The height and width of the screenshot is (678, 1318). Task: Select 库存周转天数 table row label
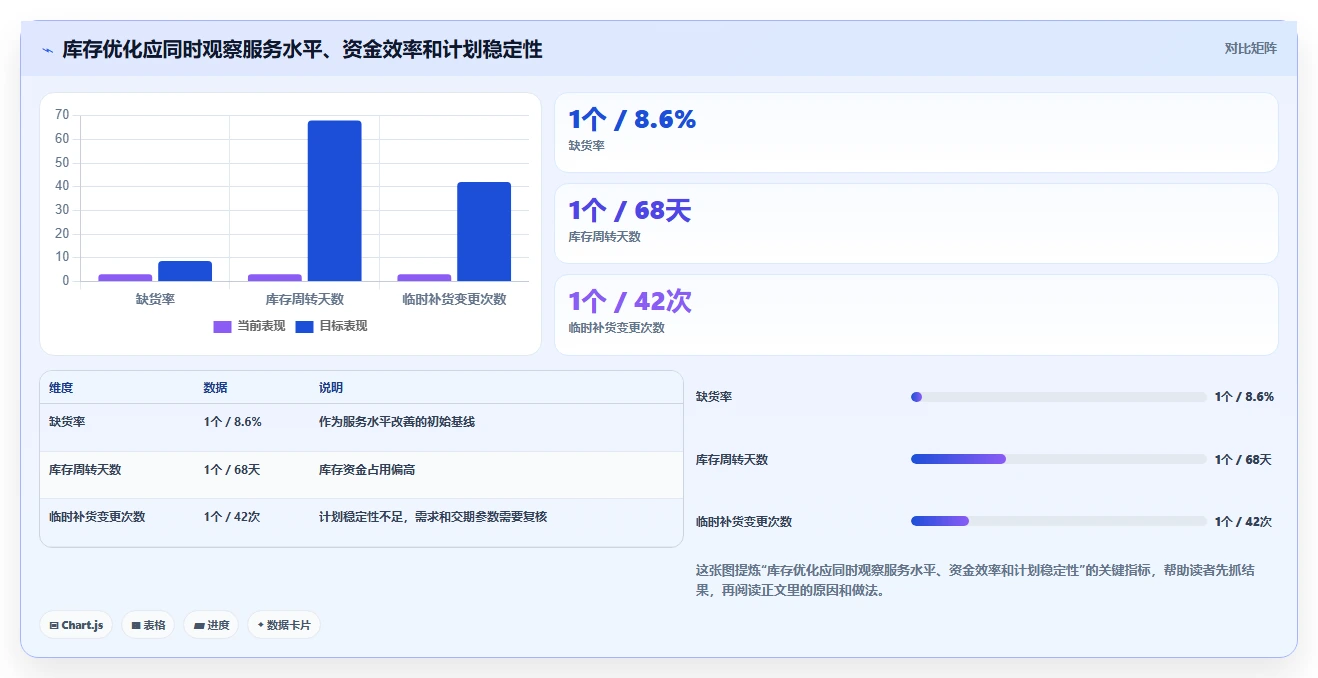pyautogui.click(x=85, y=470)
